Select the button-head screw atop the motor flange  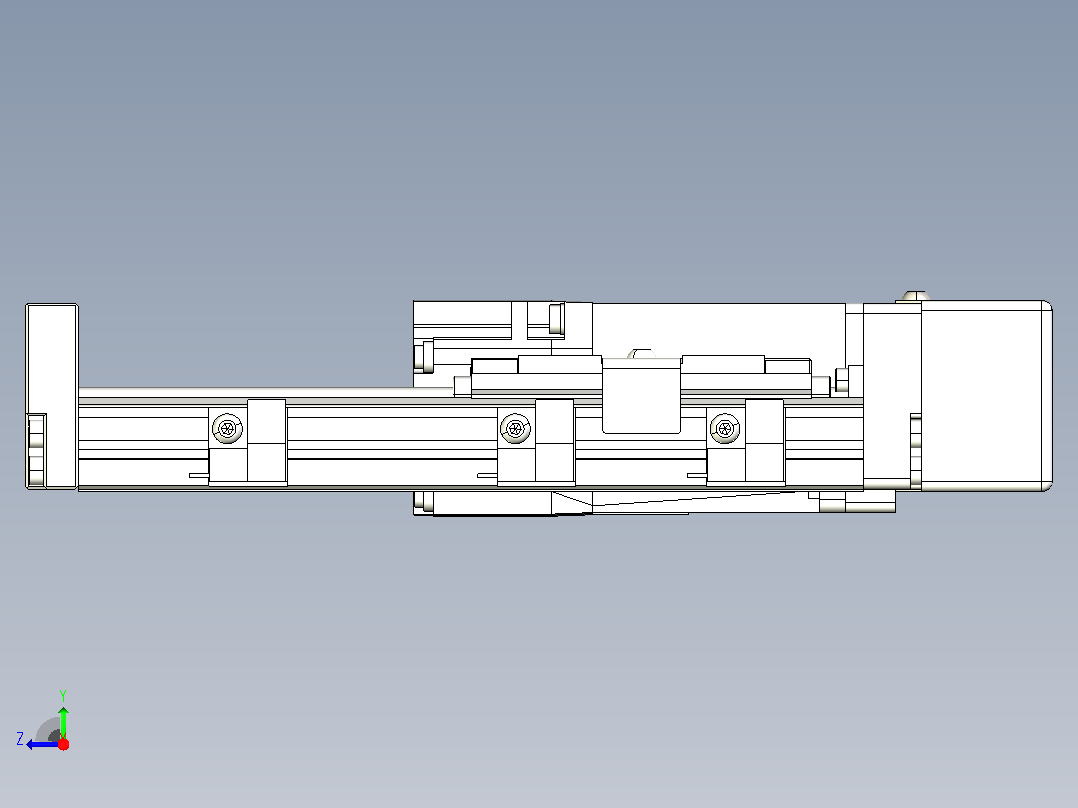[914, 296]
